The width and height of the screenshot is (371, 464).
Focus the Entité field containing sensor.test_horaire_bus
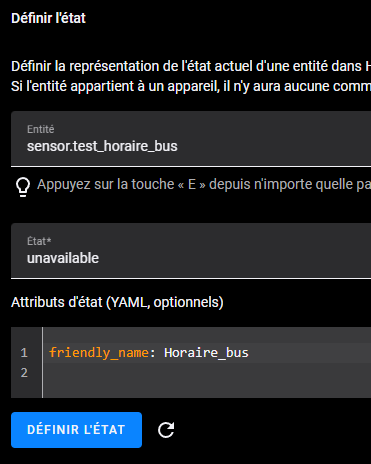tap(191, 138)
